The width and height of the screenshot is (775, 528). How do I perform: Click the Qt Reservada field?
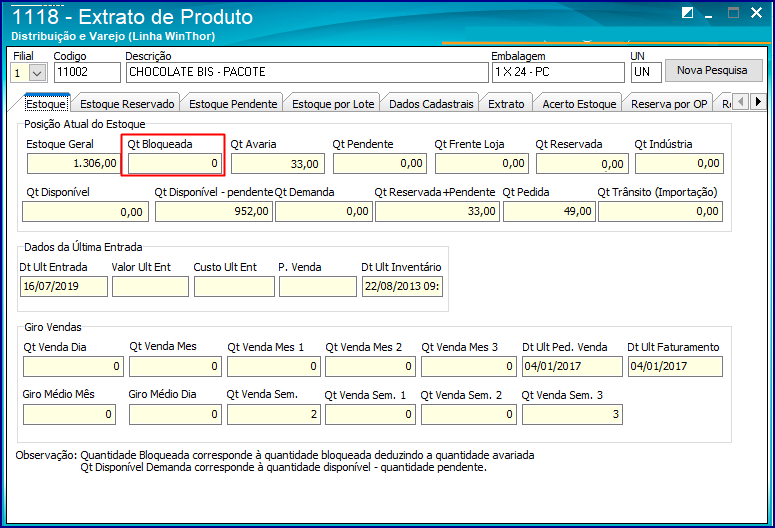582,164
